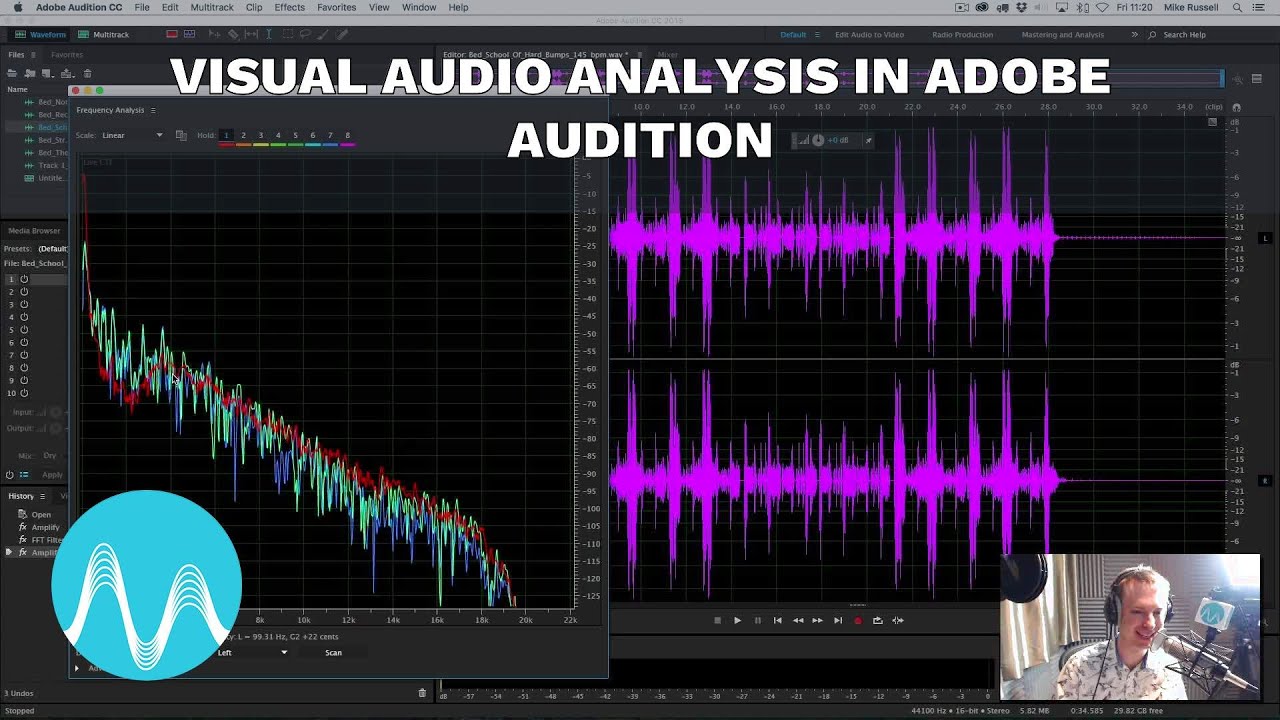Click the 22.0 mark on timeline ruler

[x=912, y=107]
